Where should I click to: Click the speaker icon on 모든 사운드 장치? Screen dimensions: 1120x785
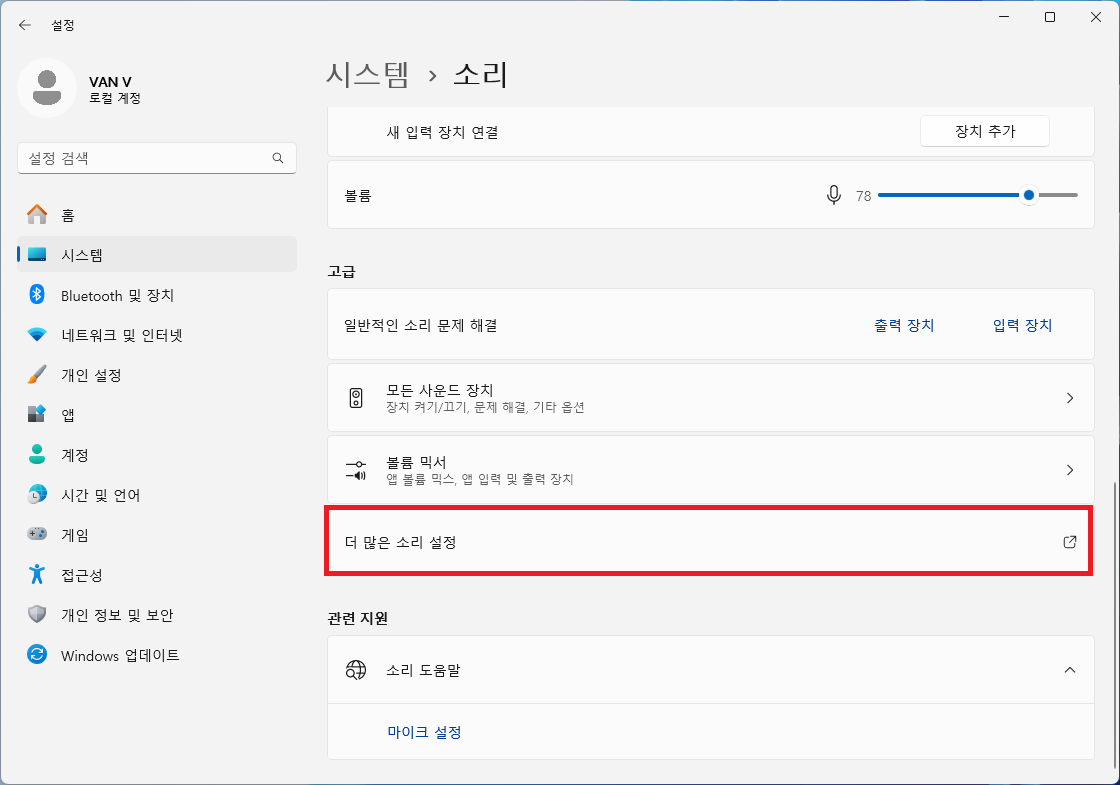[355, 397]
